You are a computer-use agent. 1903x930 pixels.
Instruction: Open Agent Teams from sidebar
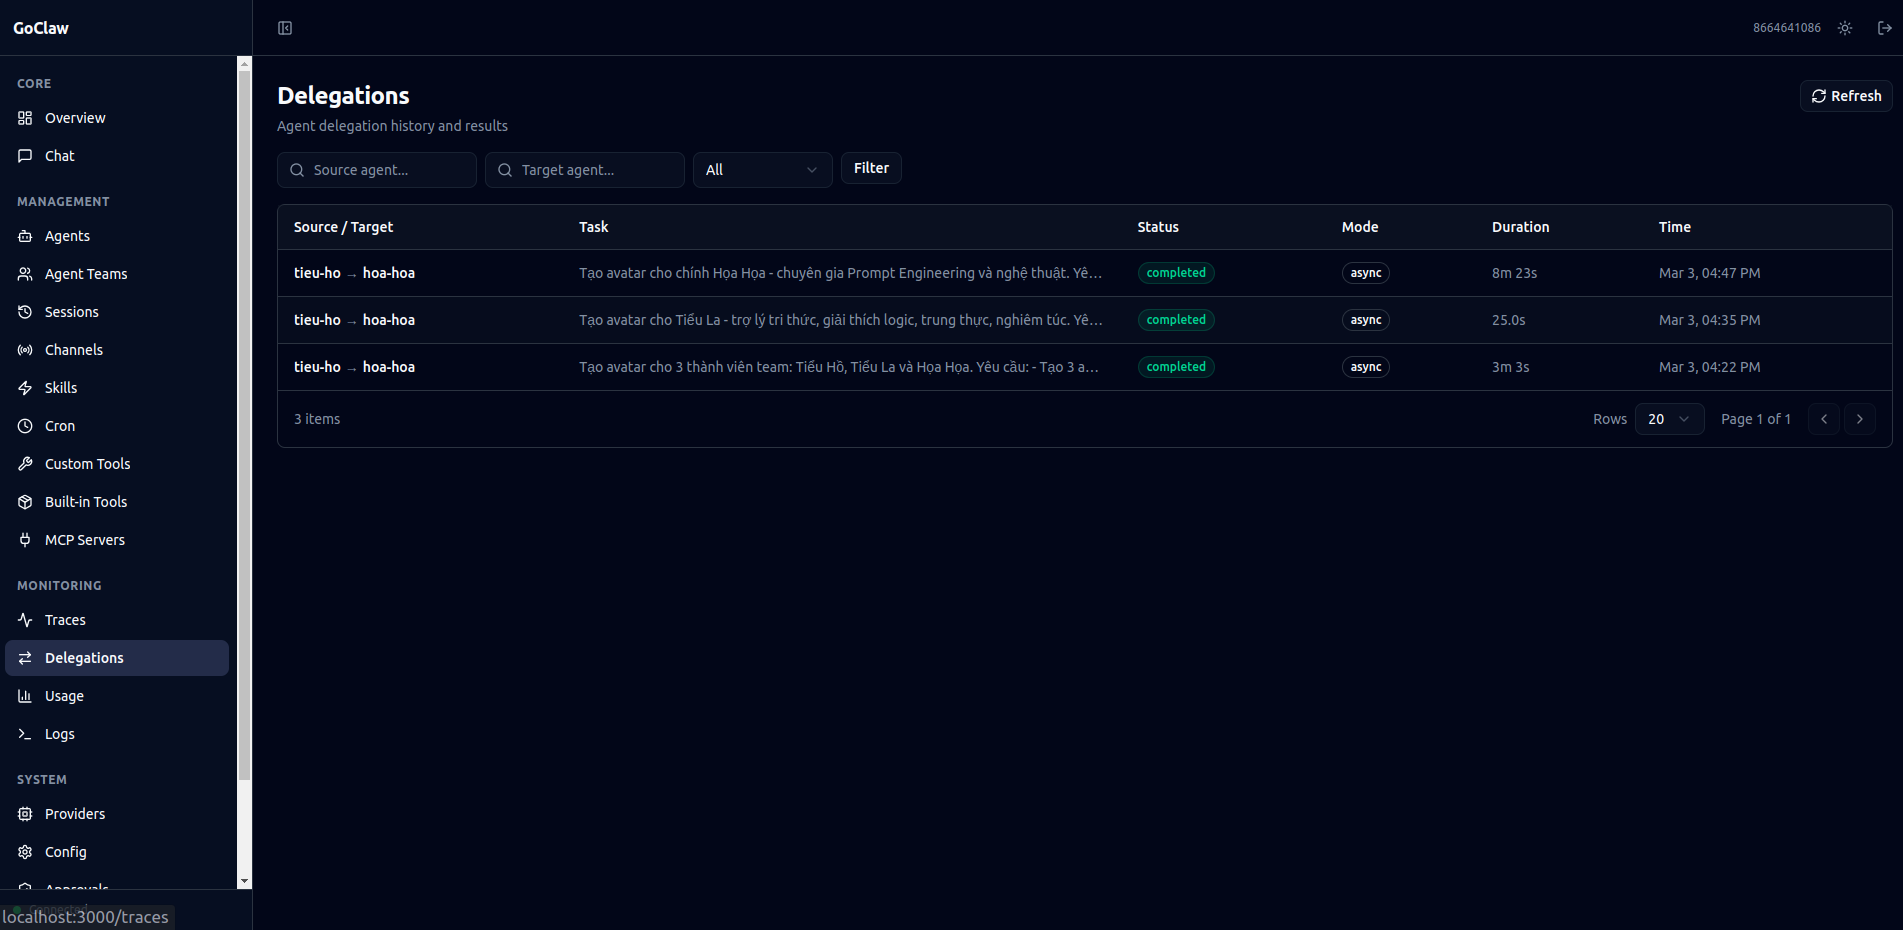86,274
